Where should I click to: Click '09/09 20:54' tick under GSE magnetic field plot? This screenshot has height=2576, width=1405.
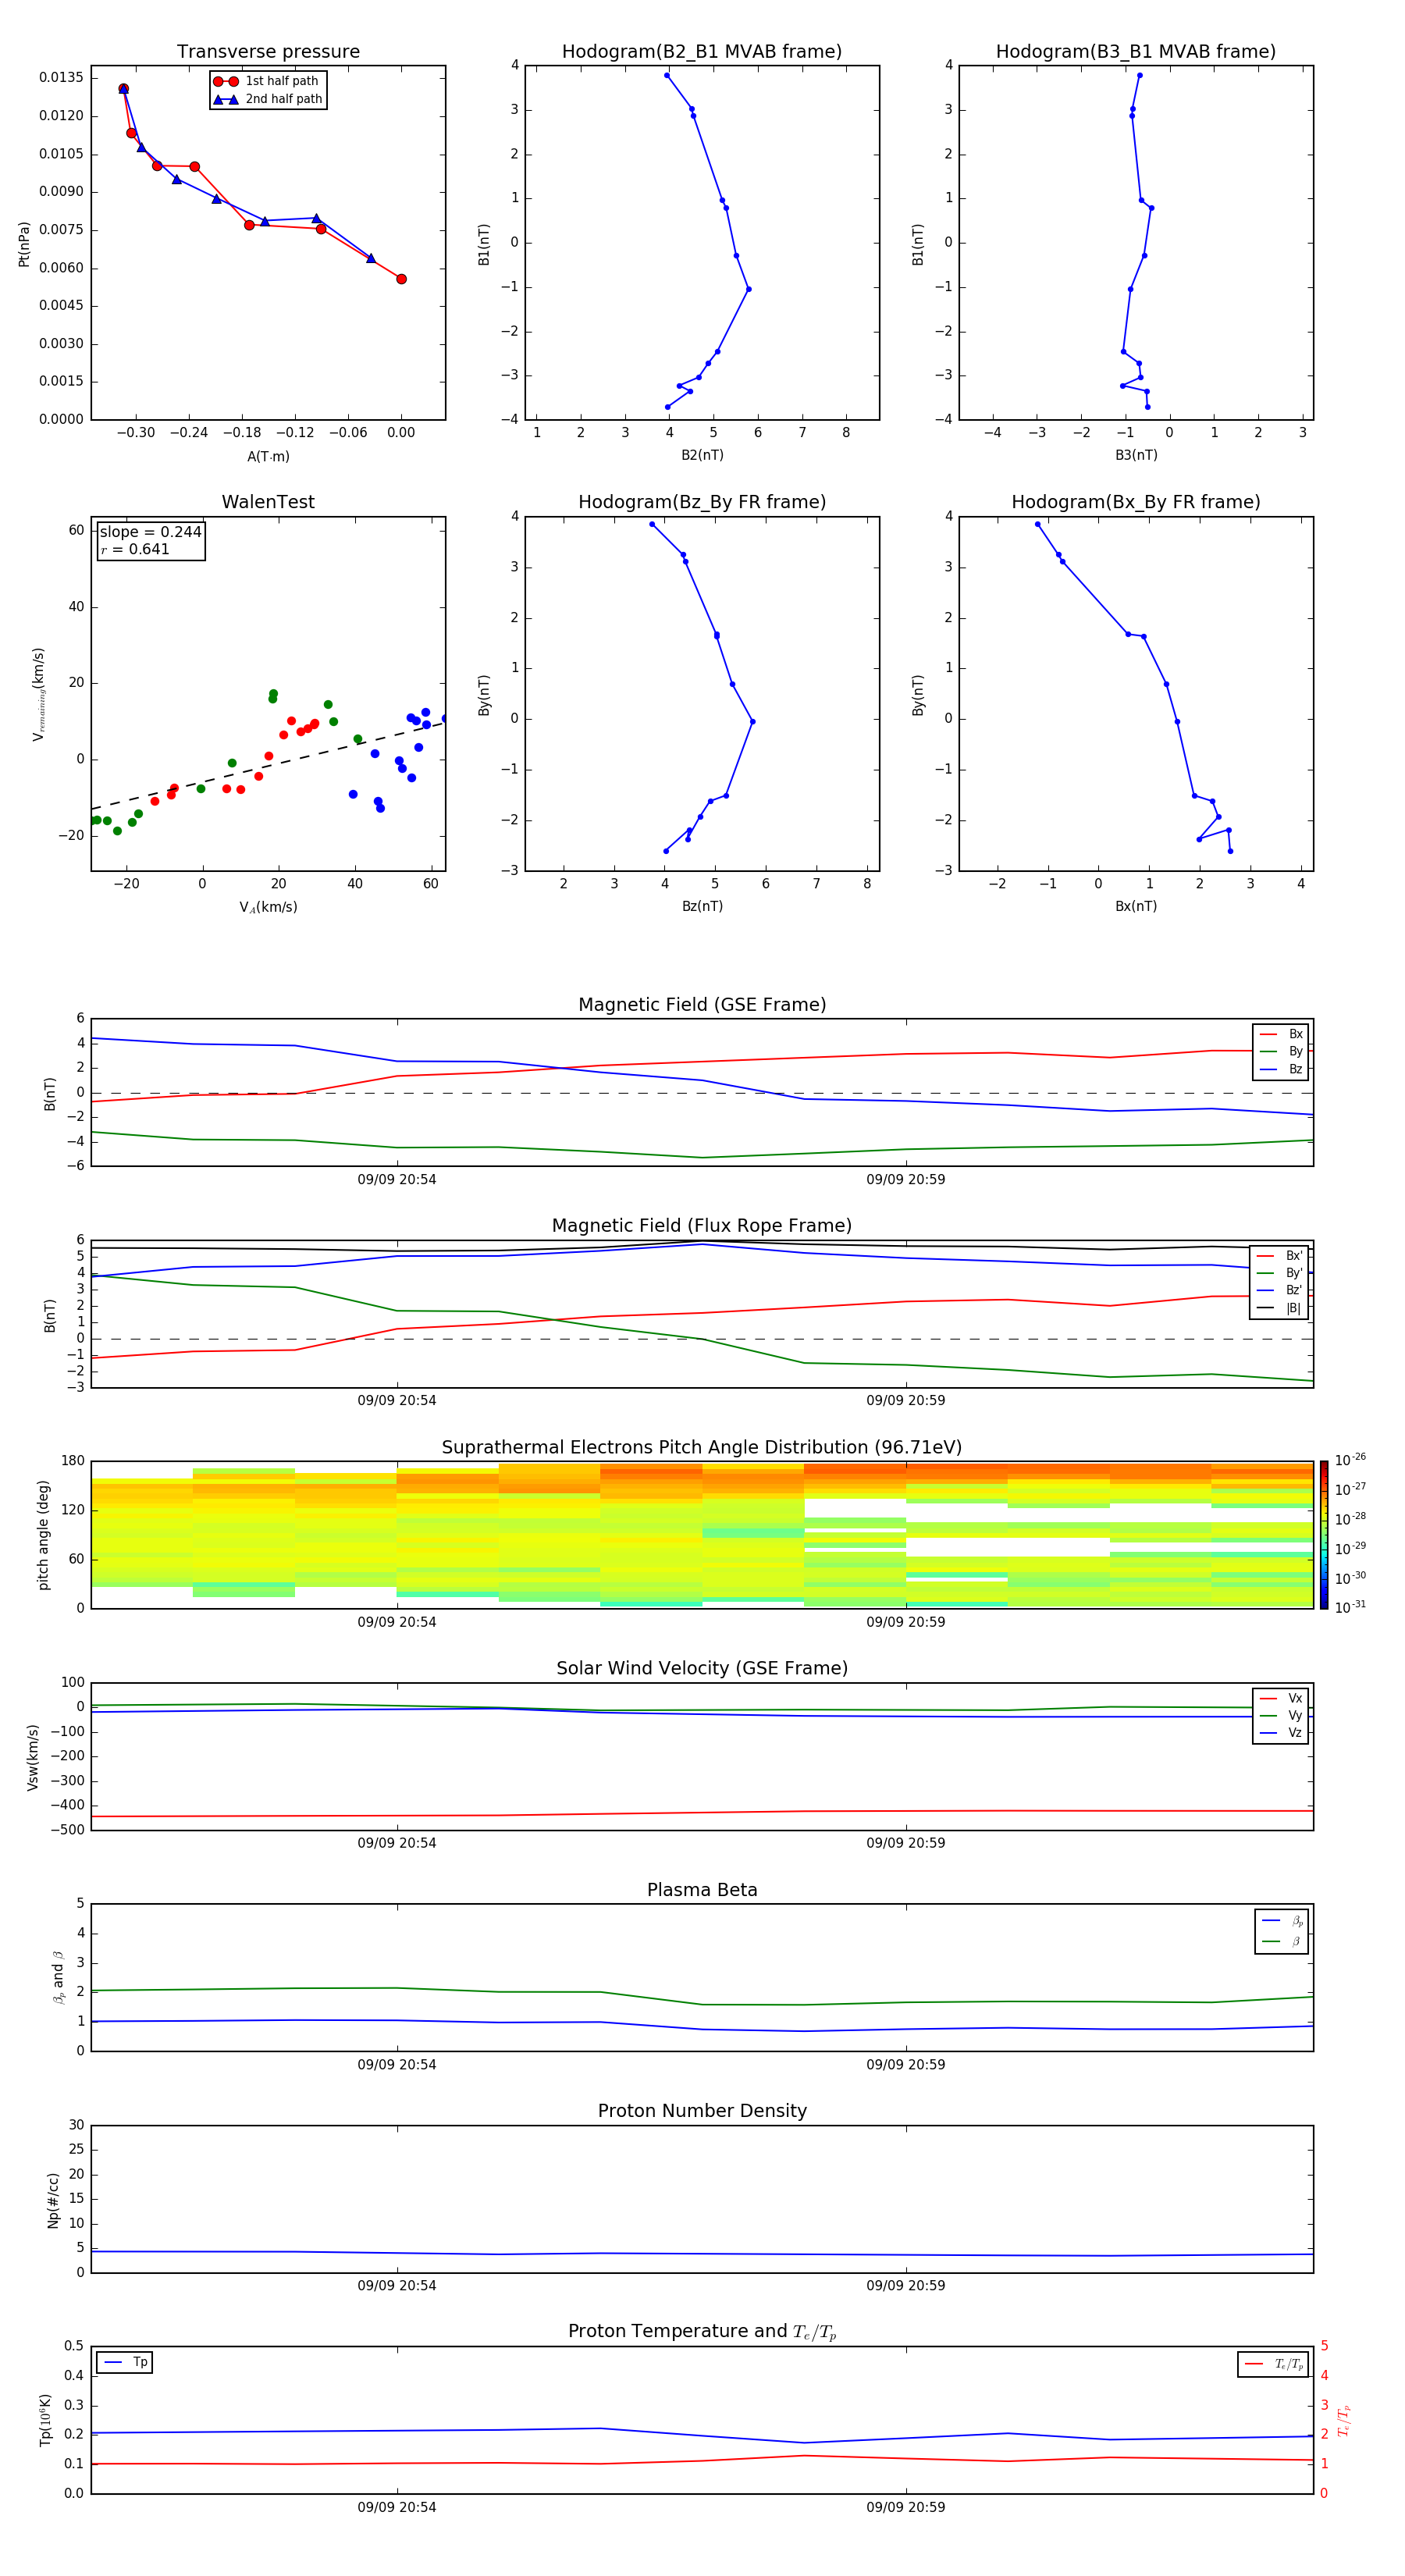[397, 1180]
